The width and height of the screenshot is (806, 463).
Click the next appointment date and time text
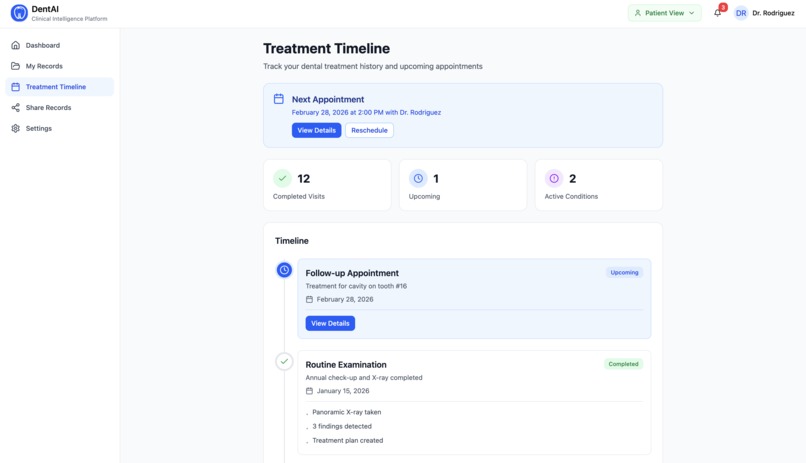tap(366, 112)
